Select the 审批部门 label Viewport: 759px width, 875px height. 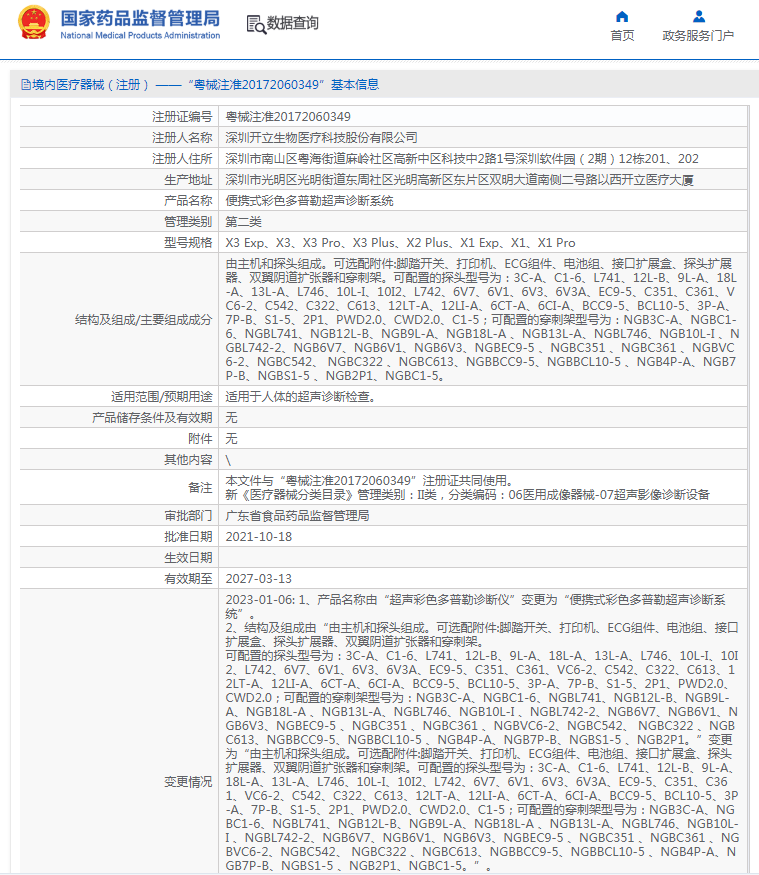tap(188, 516)
